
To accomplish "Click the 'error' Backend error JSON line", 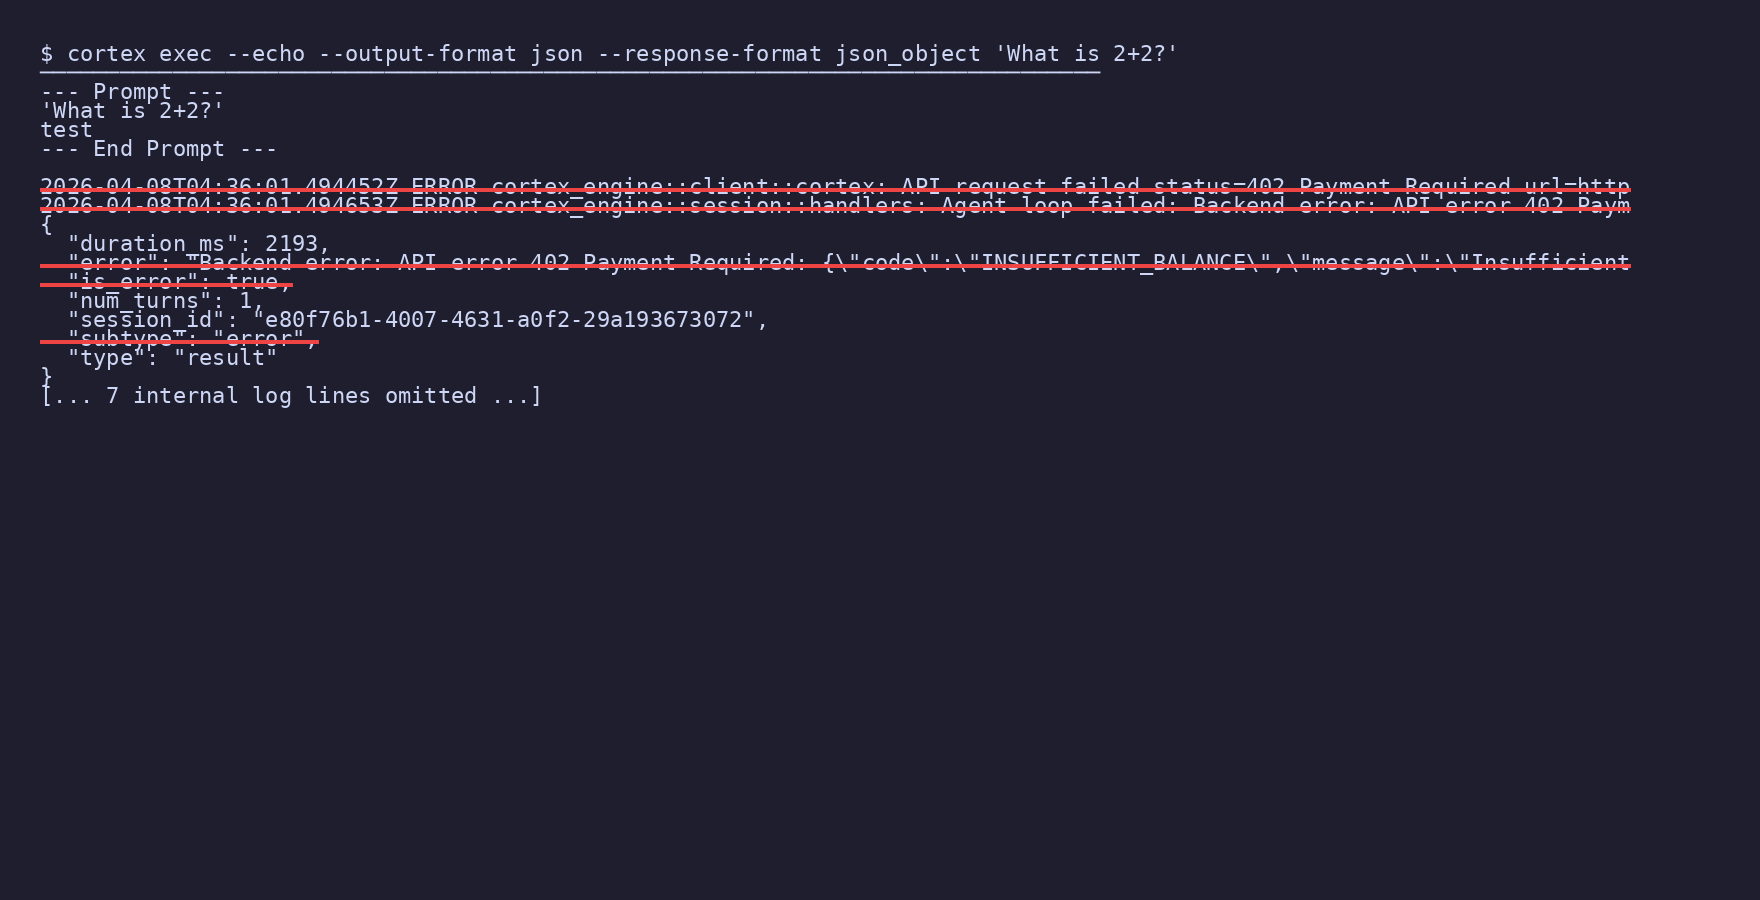I will pos(835,263).
